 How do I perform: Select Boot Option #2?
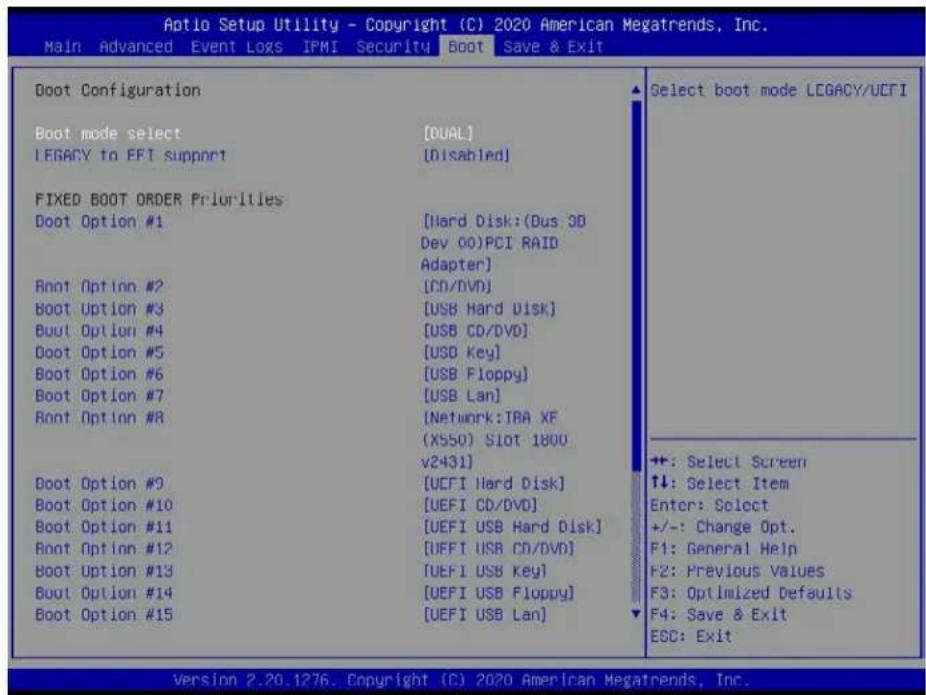coord(99,286)
